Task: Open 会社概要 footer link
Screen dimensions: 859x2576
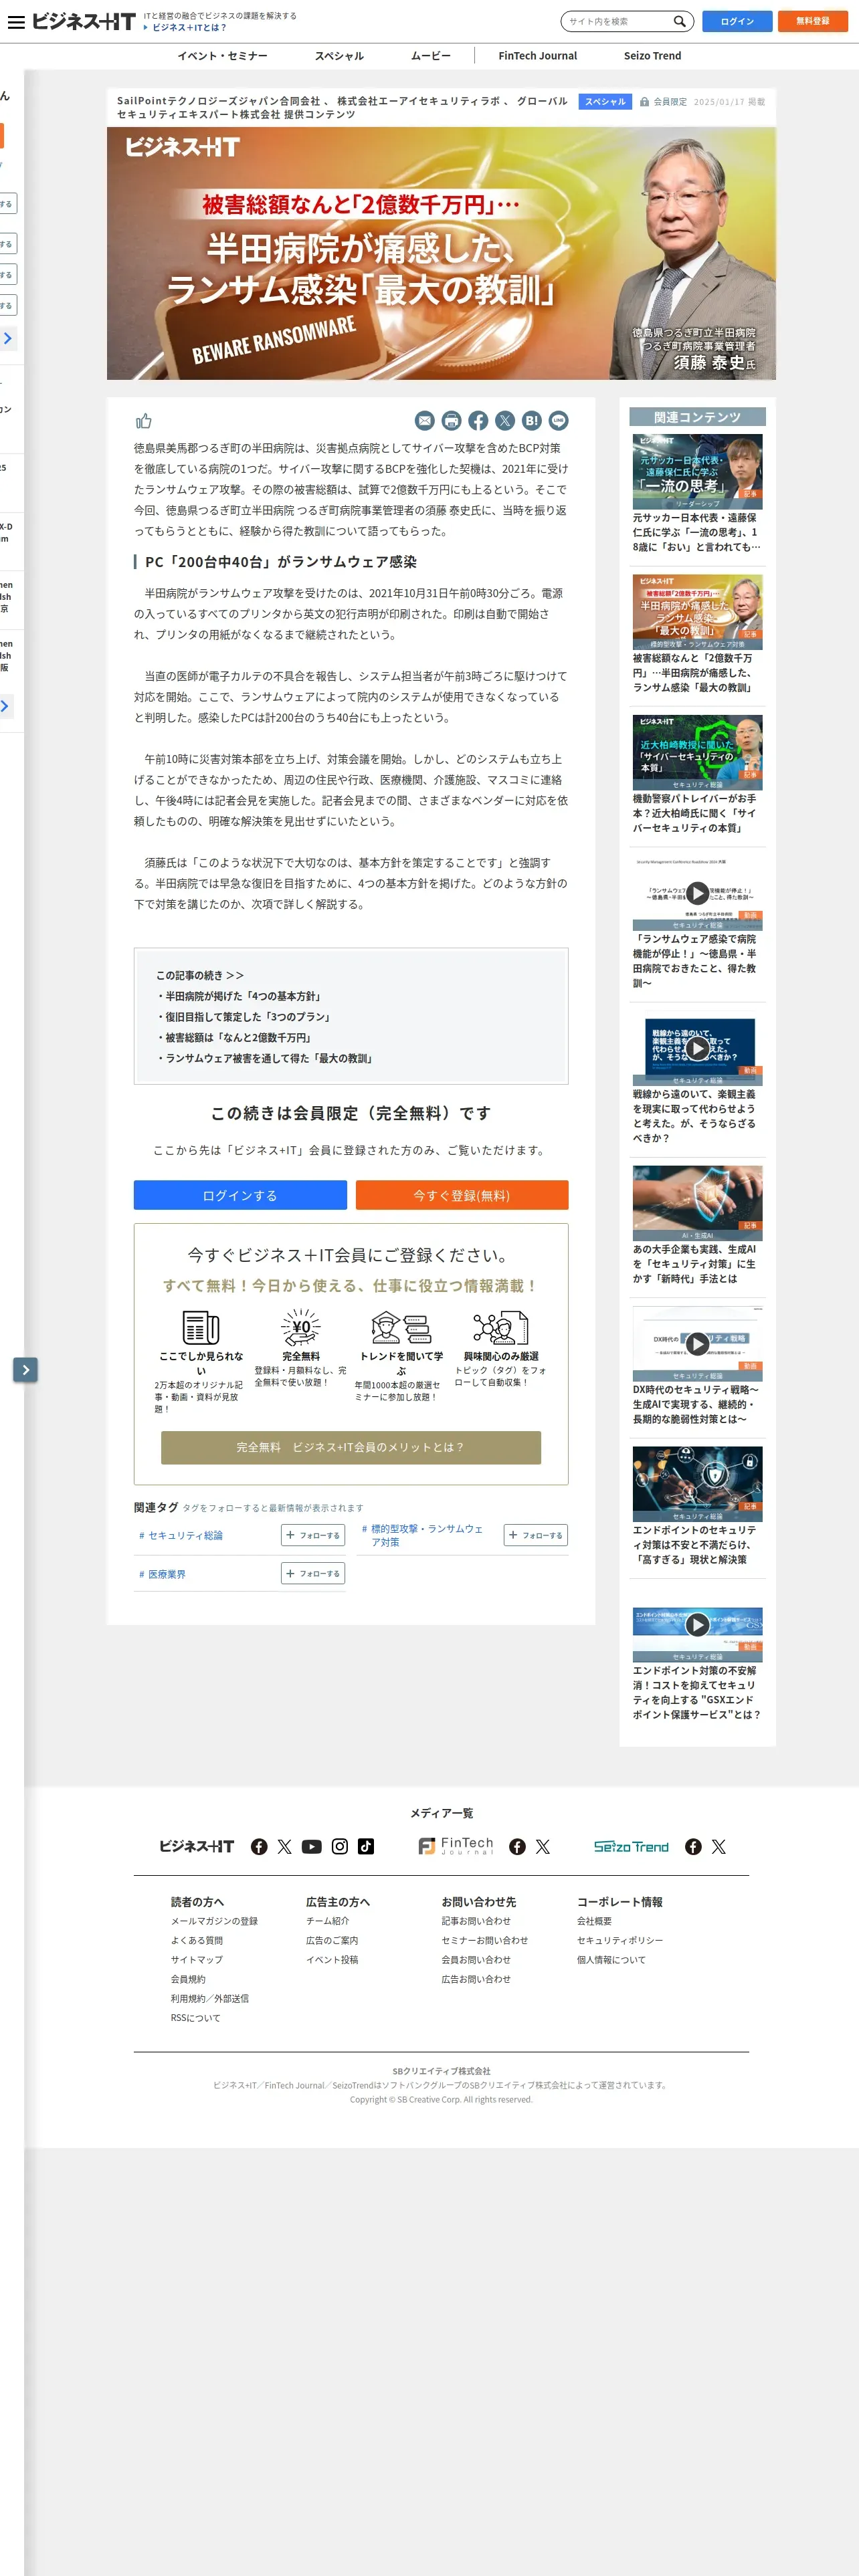Action: [594, 1921]
